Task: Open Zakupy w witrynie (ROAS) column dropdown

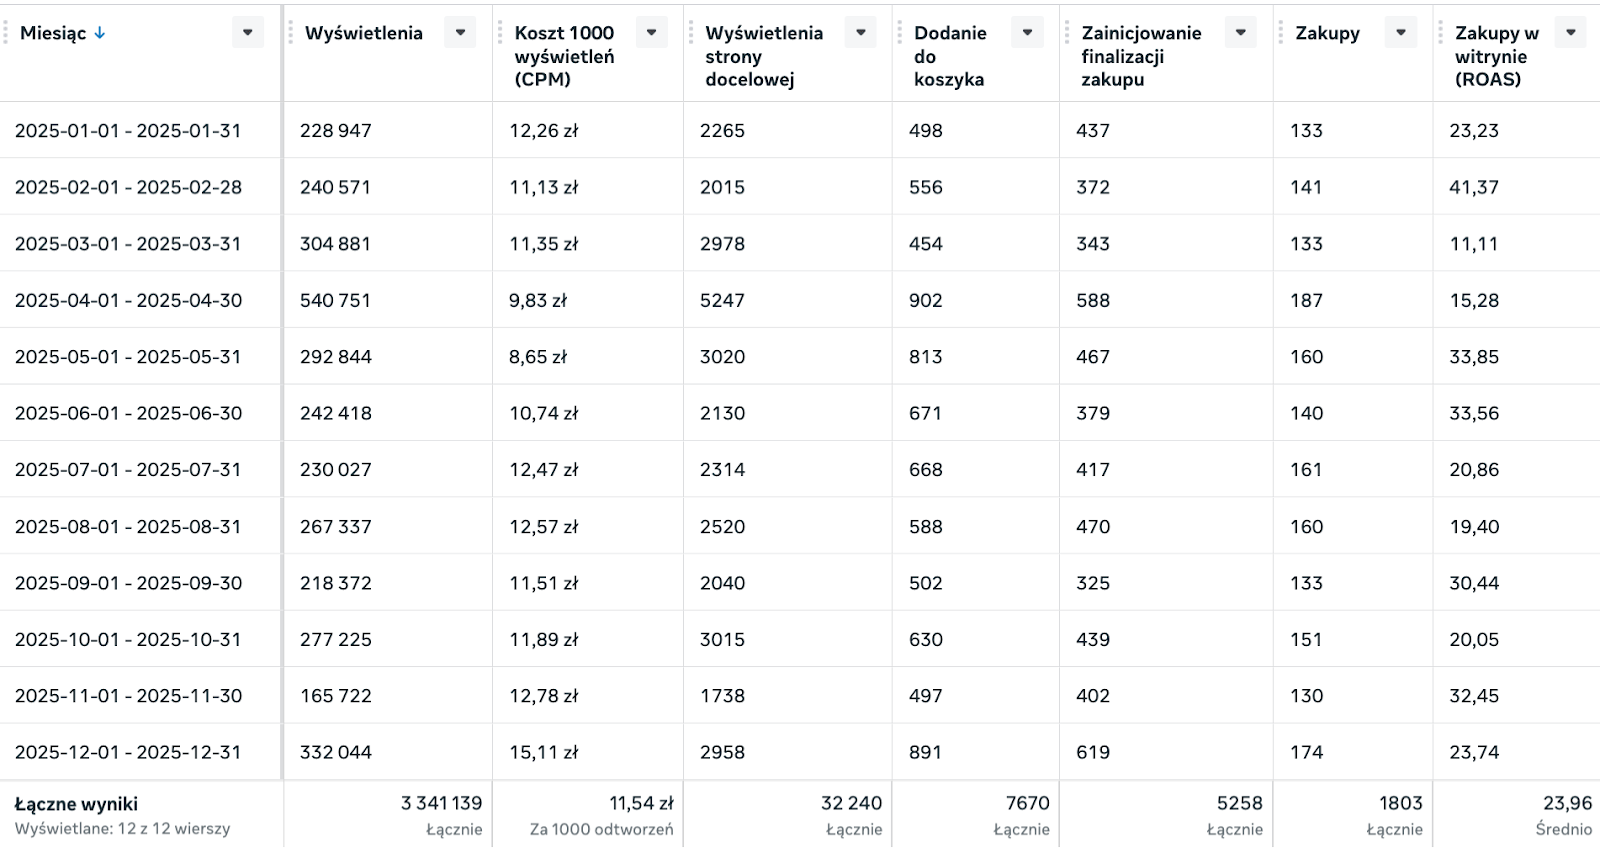Action: (1570, 33)
